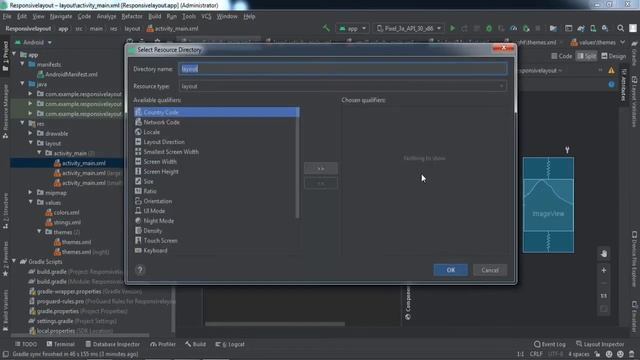Viewport: 640px width, 360px height.
Task: Click the 4 spaces indent status entry
Action: [578, 354]
